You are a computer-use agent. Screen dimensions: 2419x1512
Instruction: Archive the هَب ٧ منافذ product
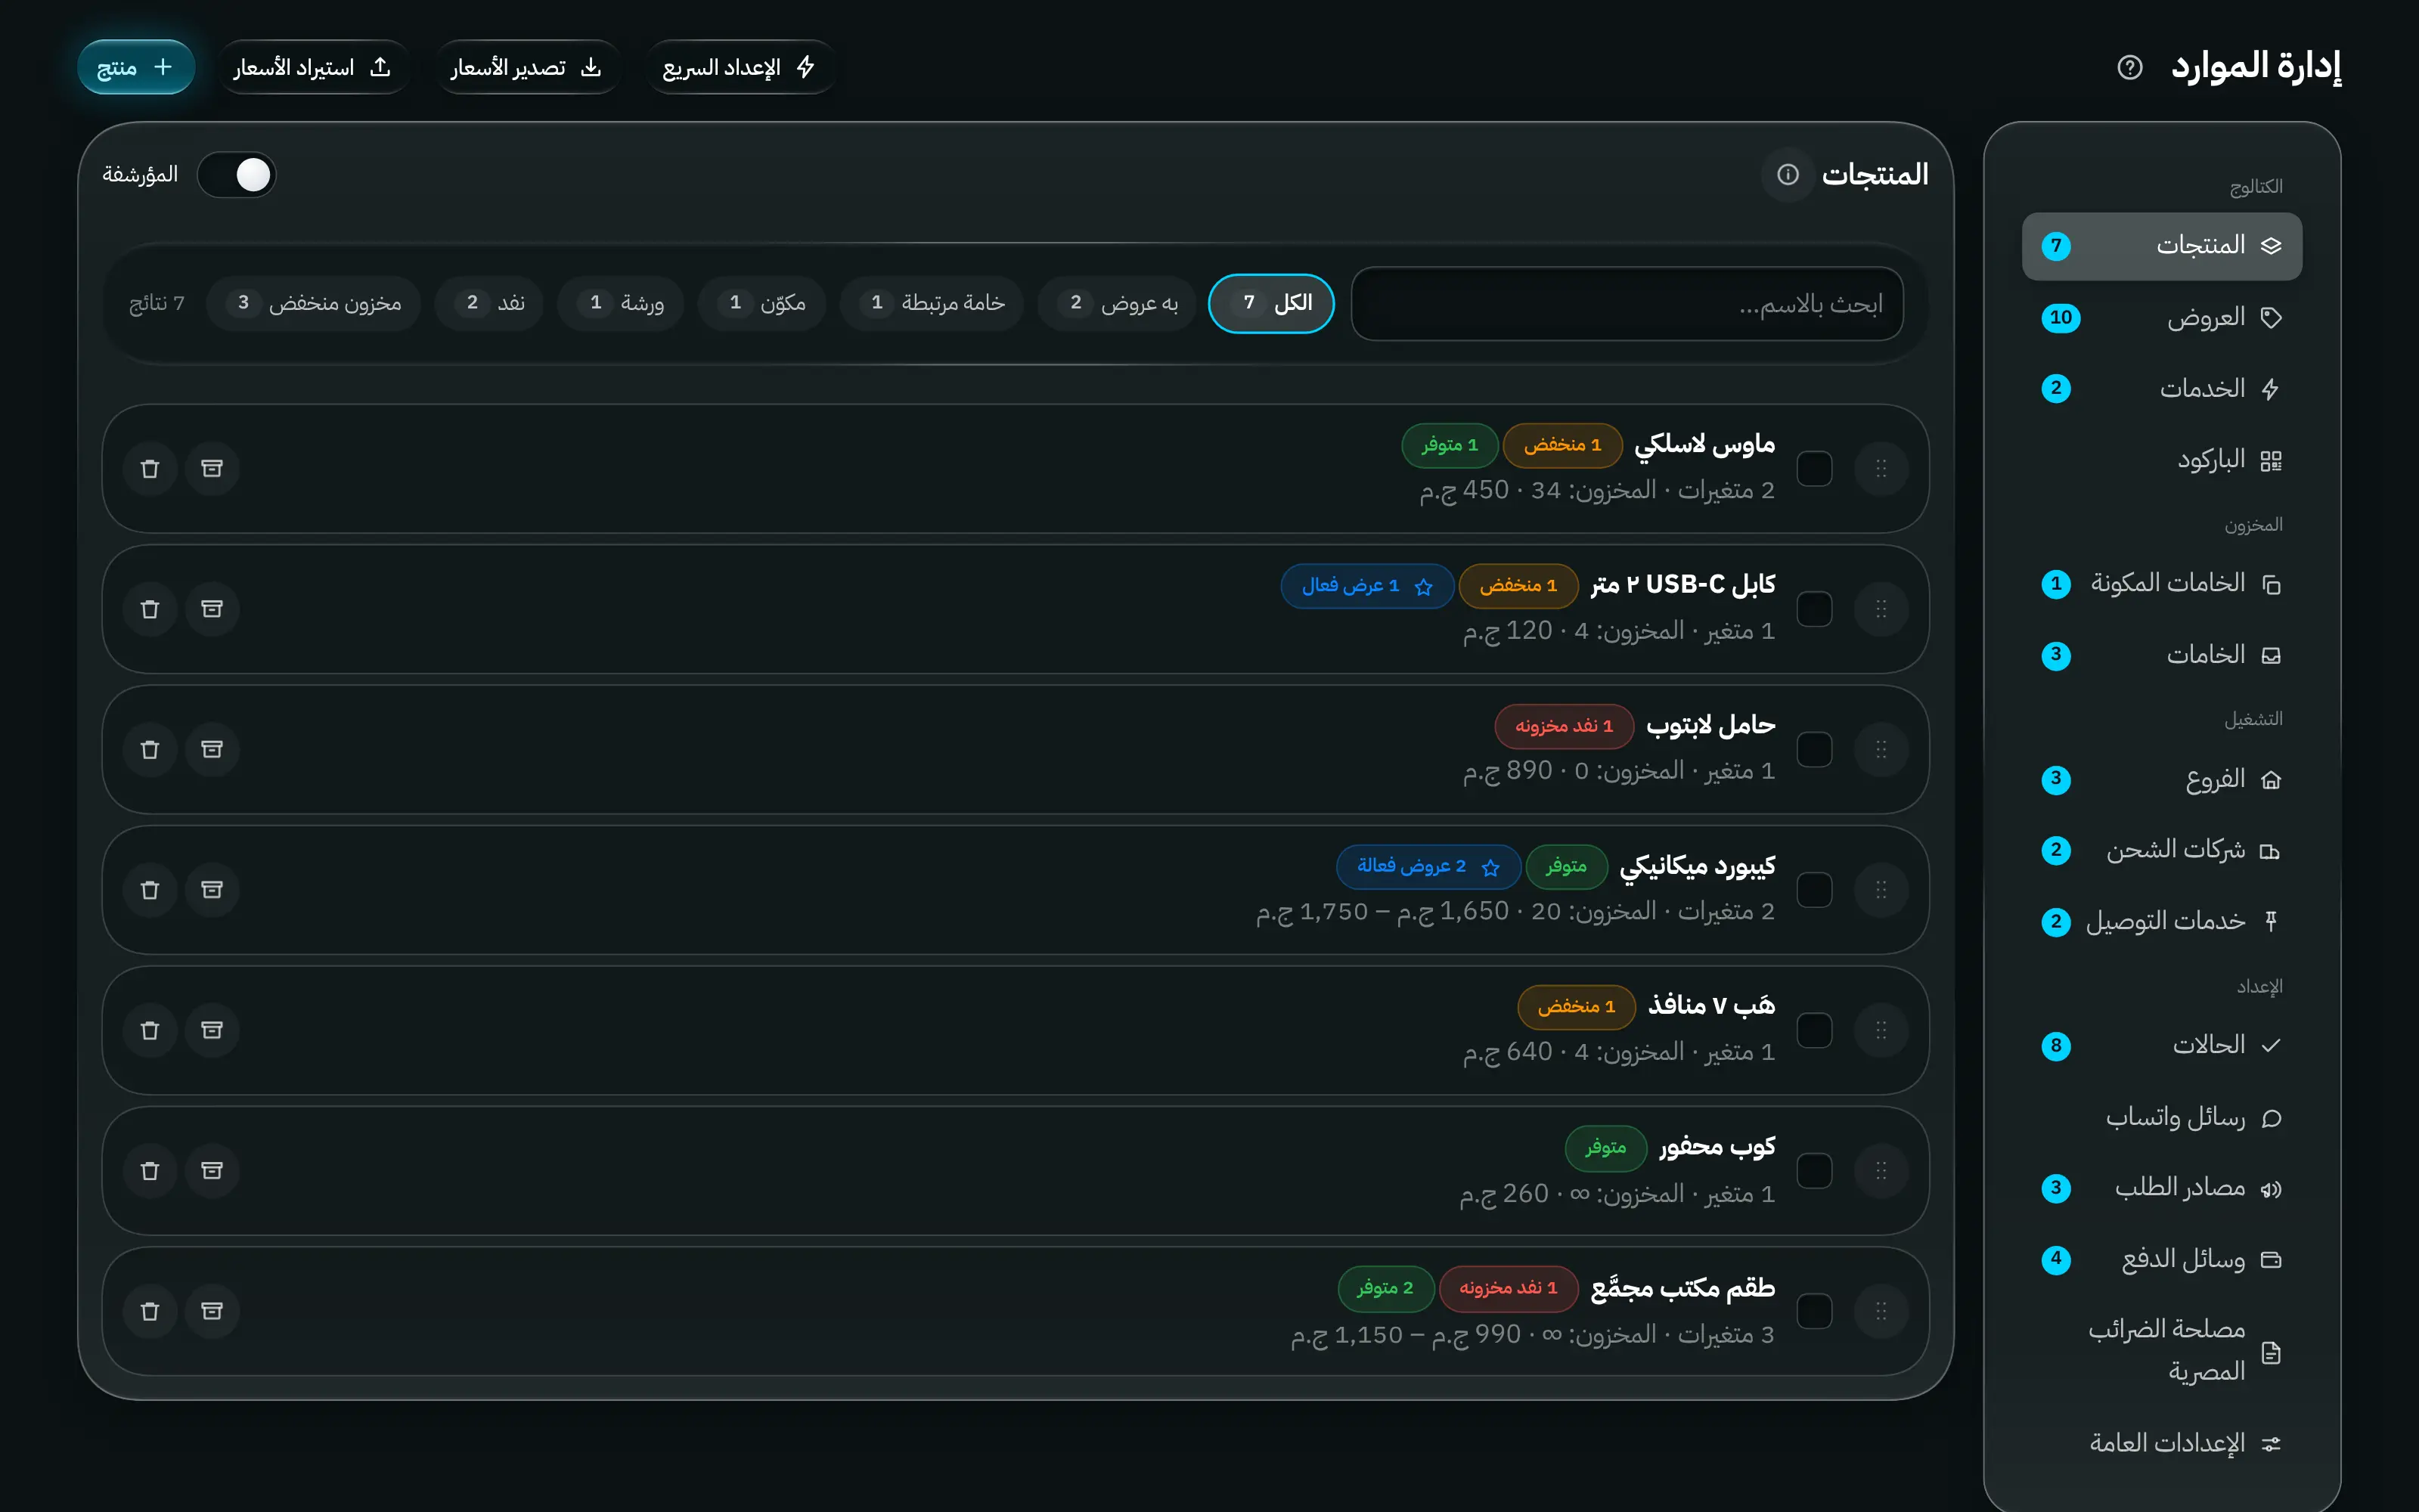click(x=212, y=1030)
